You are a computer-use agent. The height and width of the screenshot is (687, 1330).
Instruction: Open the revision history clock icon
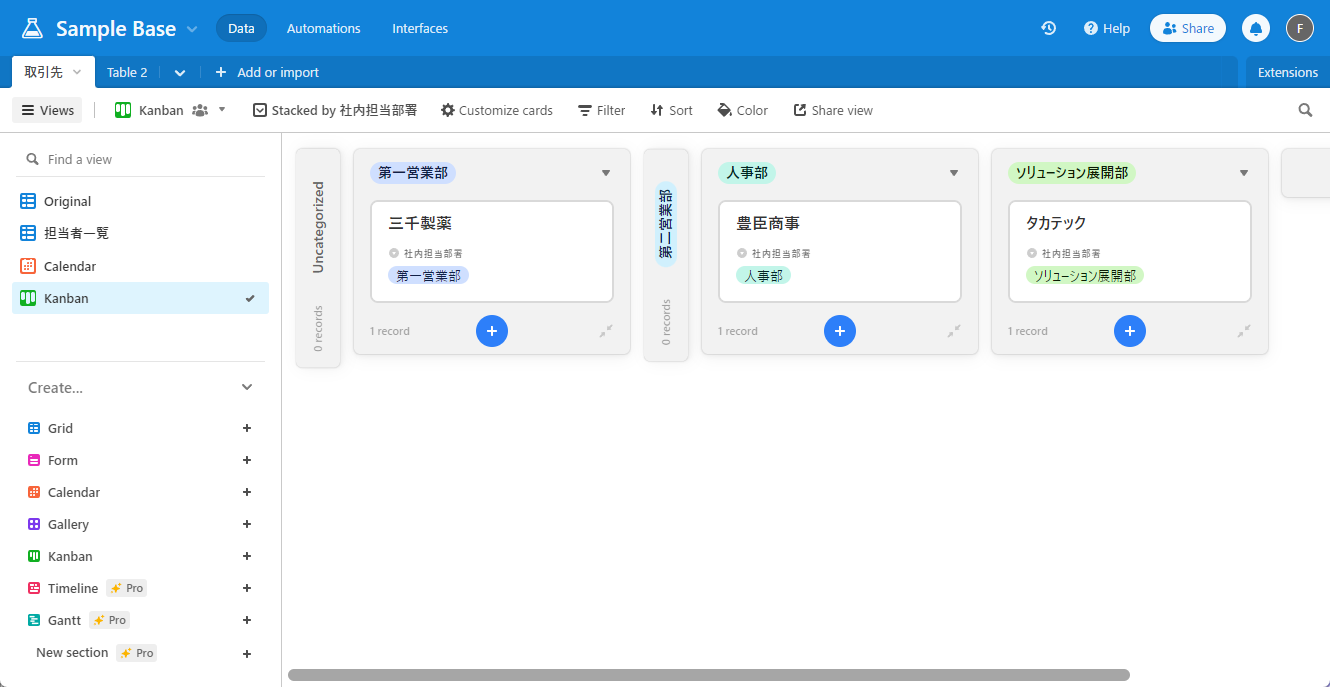pyautogui.click(x=1048, y=28)
